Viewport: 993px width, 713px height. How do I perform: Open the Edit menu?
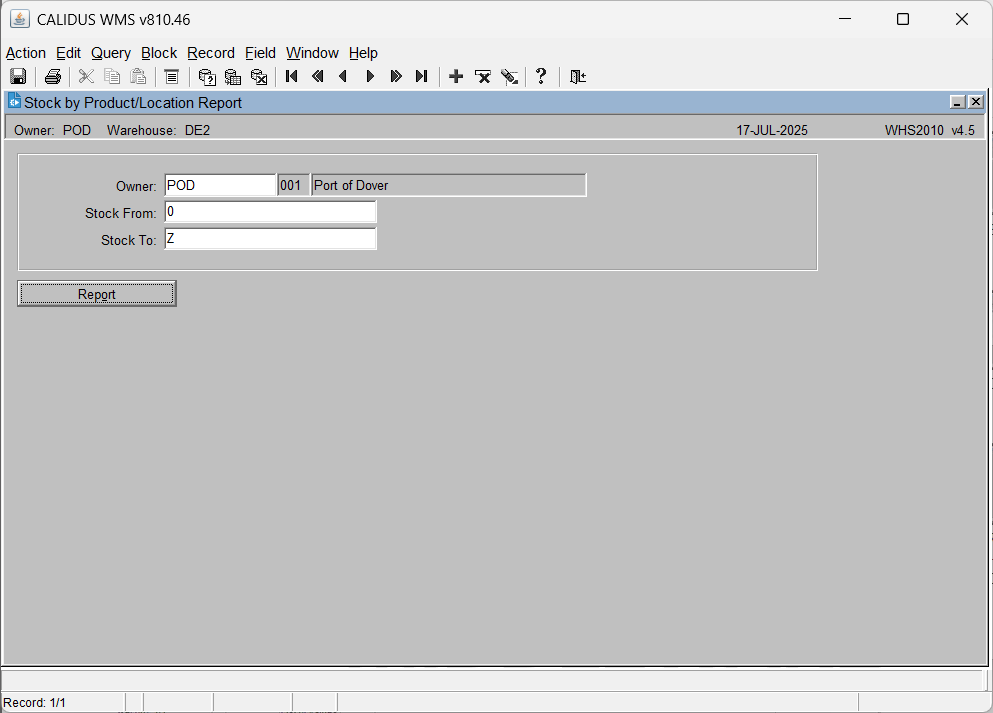point(68,53)
